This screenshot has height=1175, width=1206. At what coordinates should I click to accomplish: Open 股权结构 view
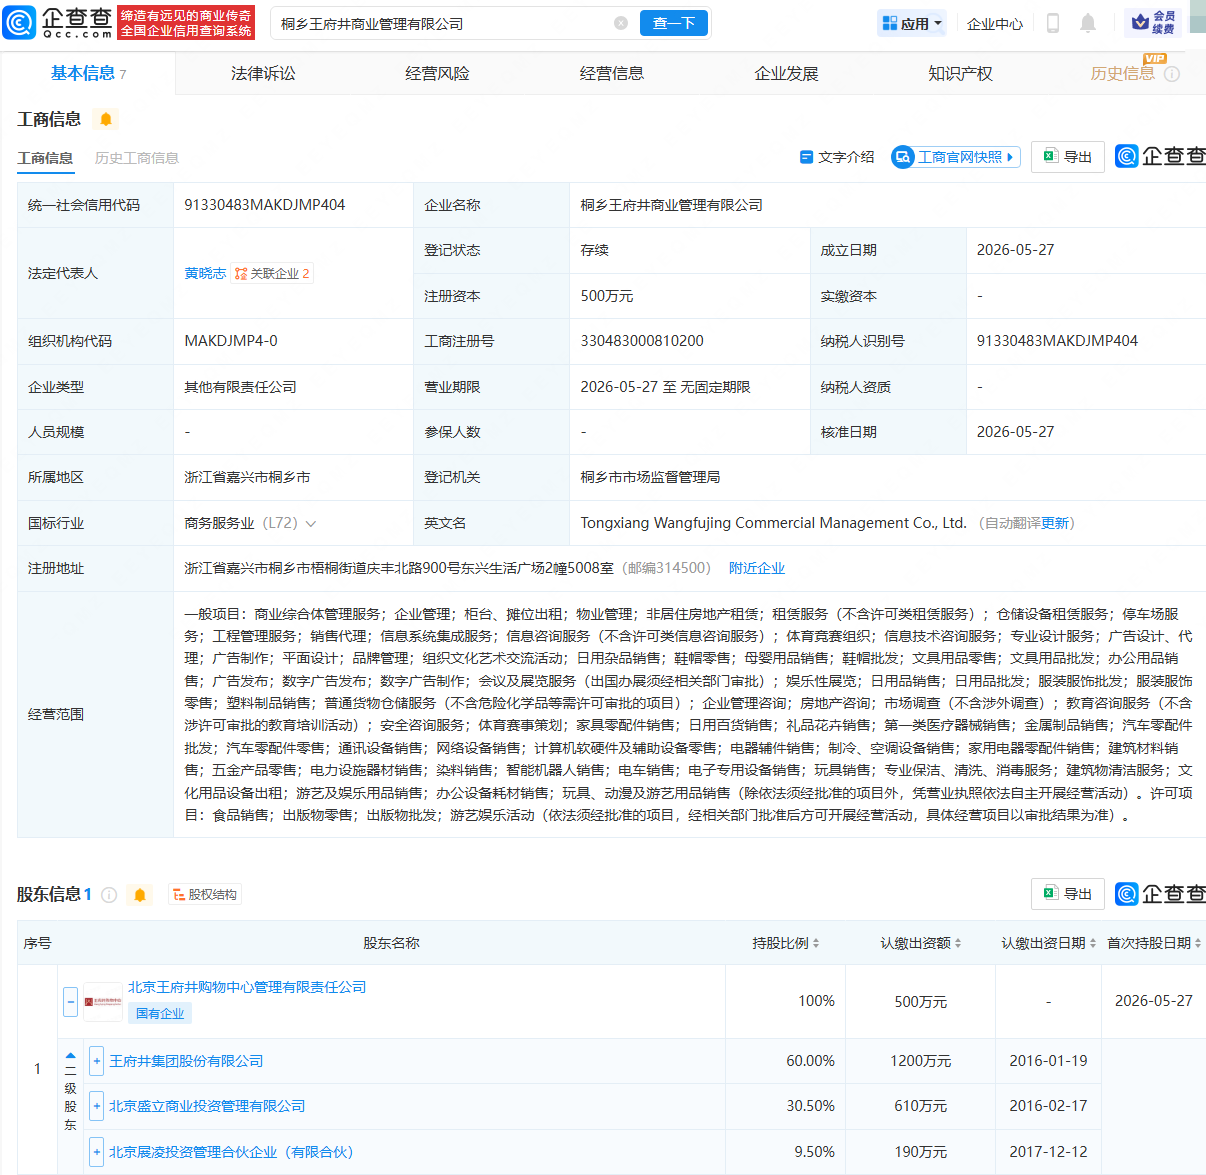click(205, 895)
